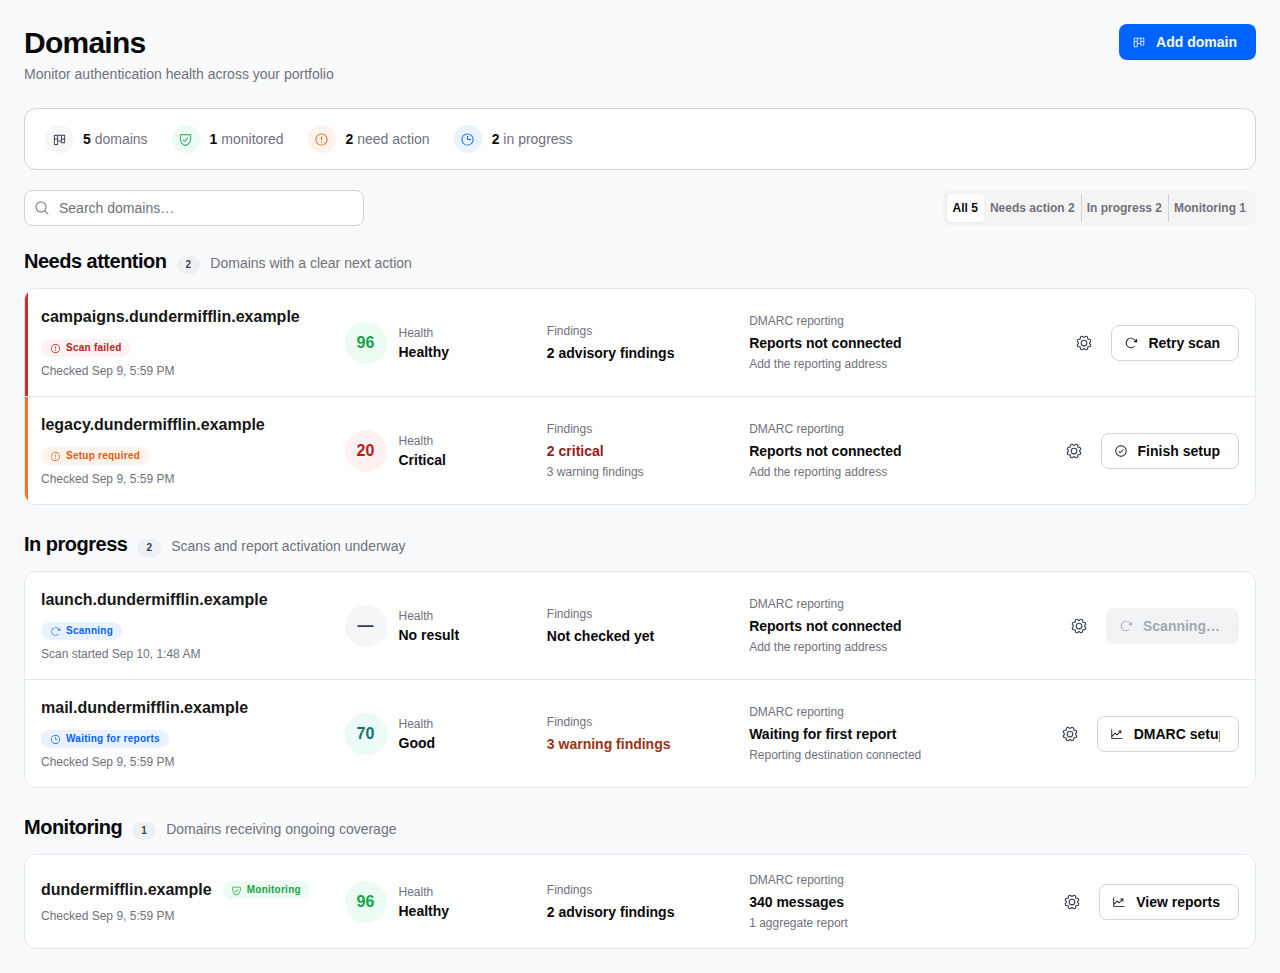Click the 96 health score badge for campaigns domain

(366, 343)
